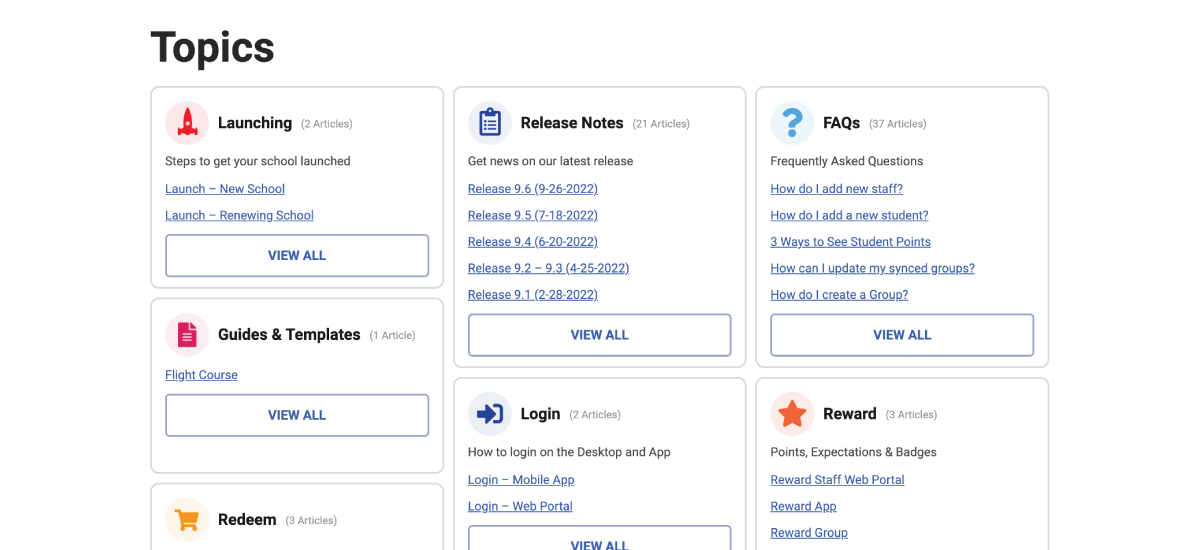Click the pink document Guides & Templates icon
This screenshot has height=550, width=1200.
[187, 335]
